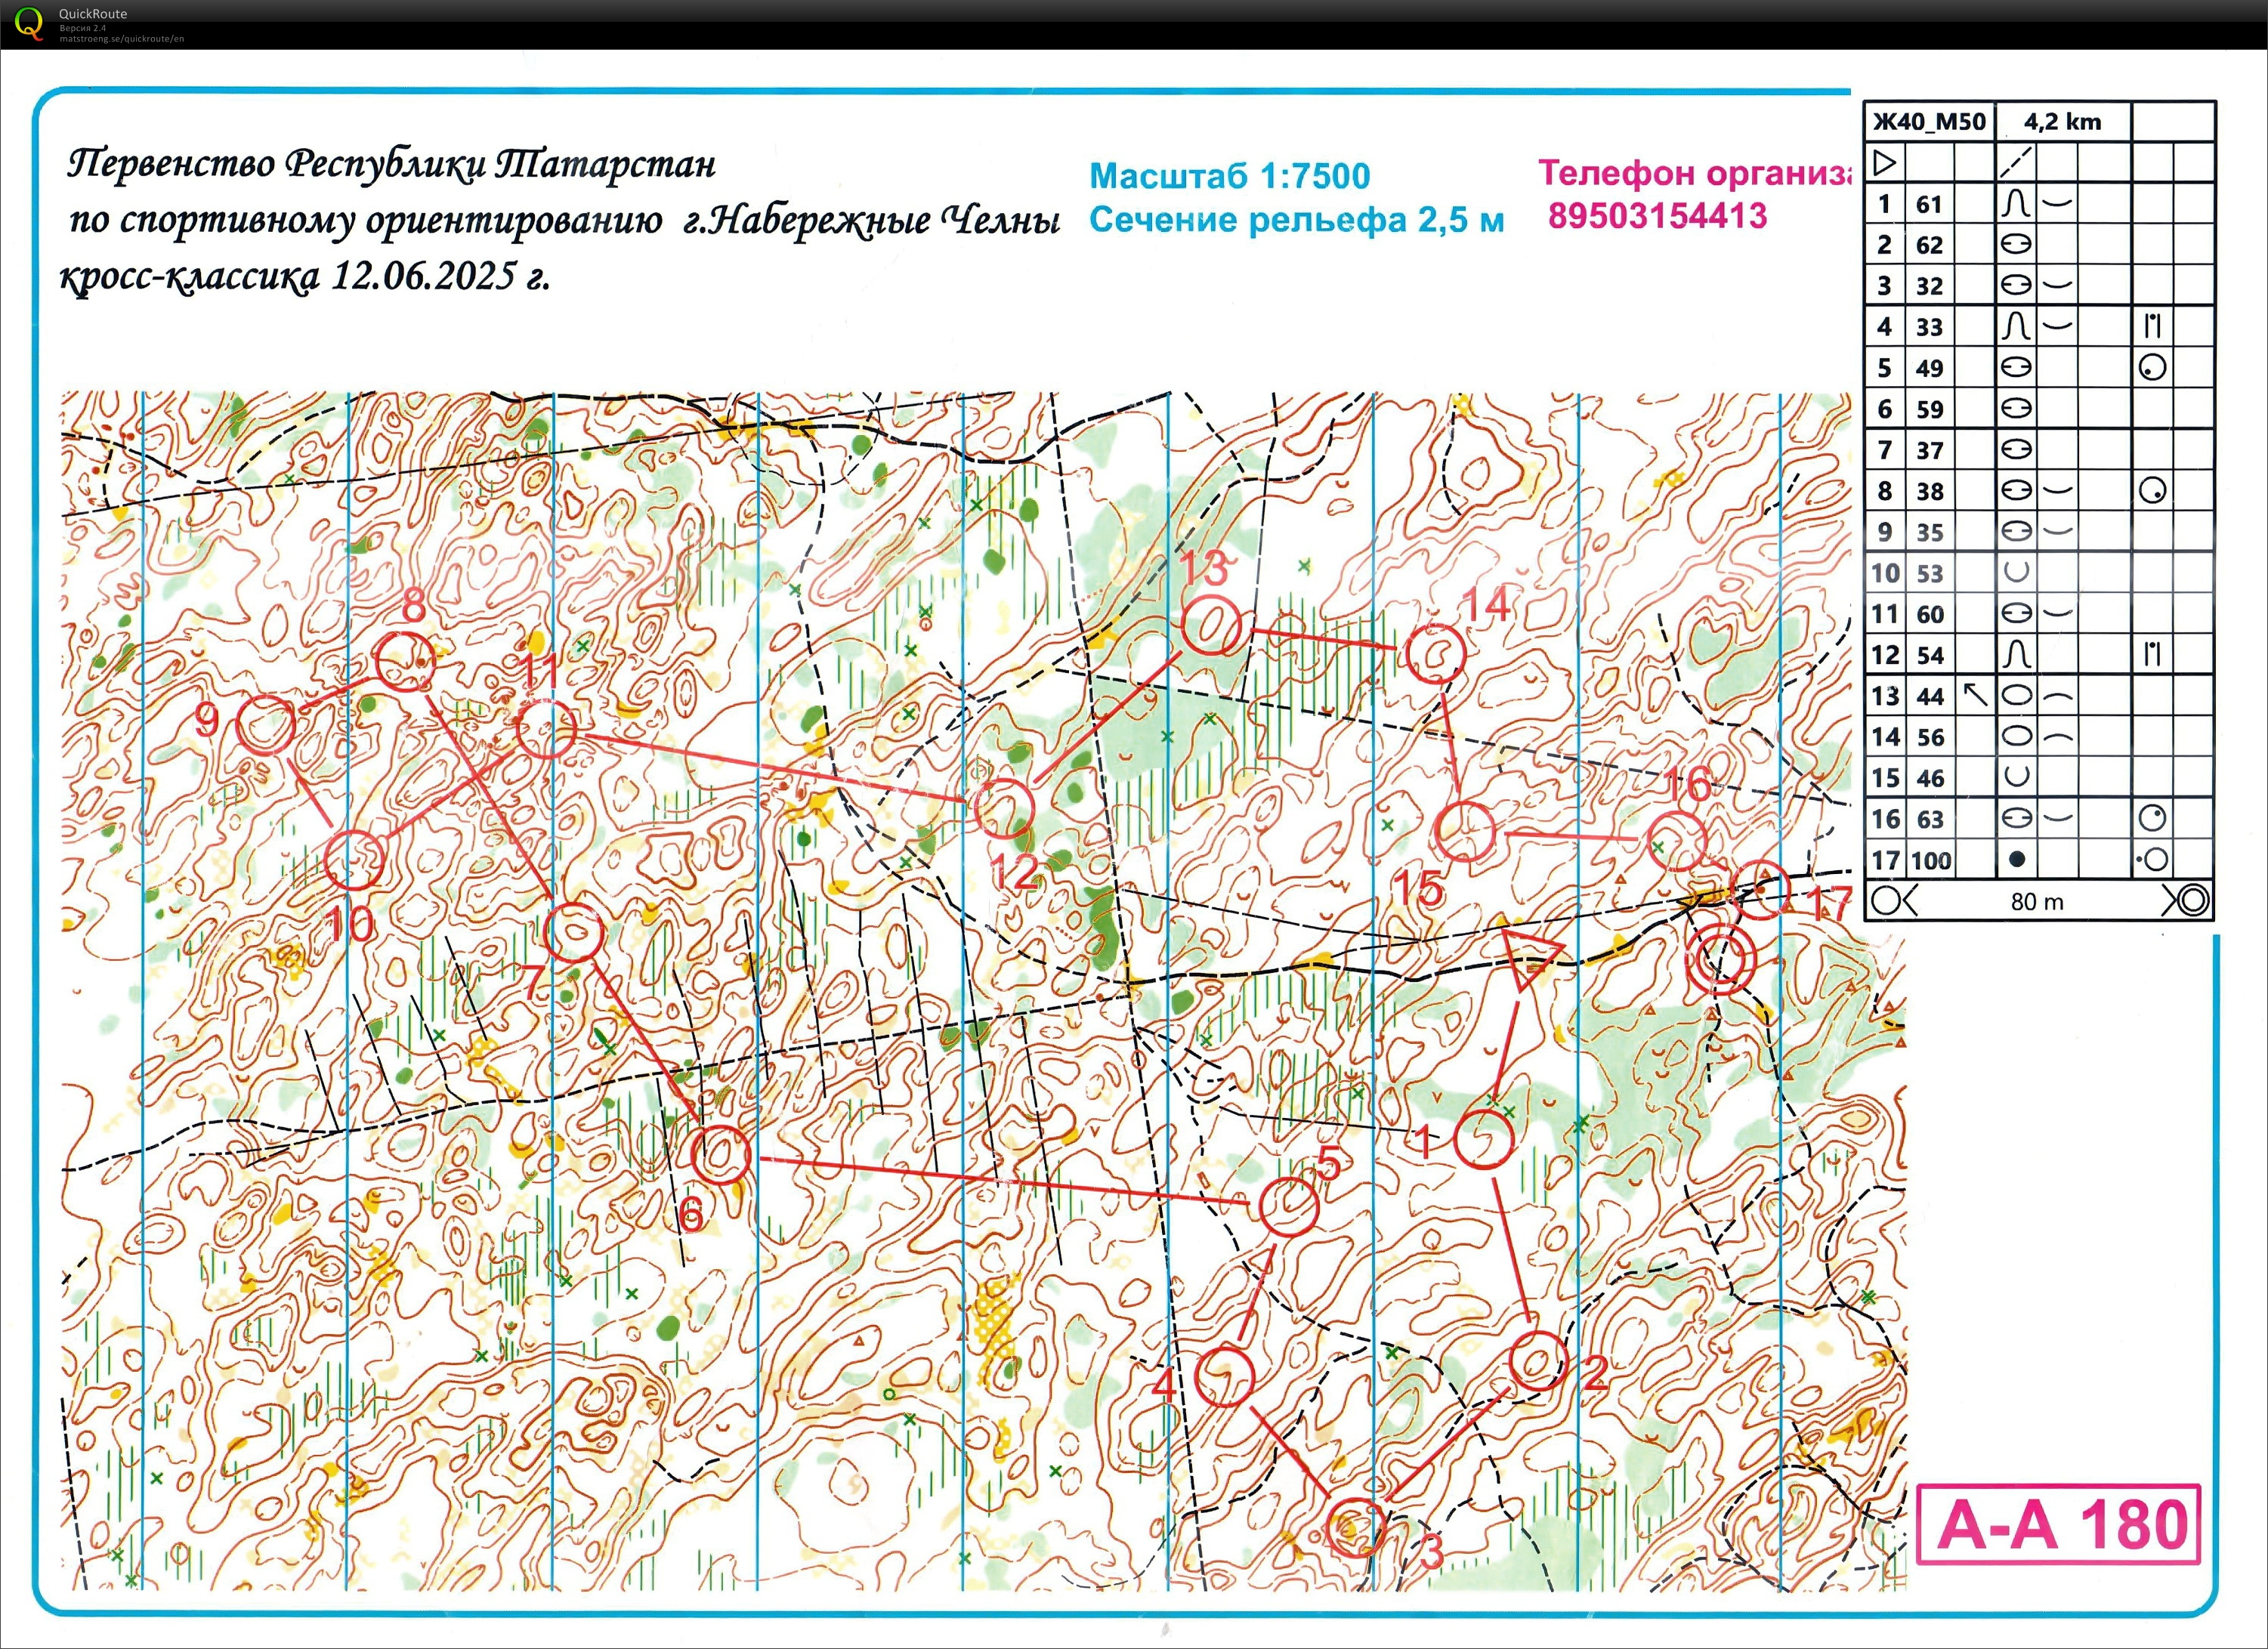Select control circle 11 on the map

click(547, 728)
